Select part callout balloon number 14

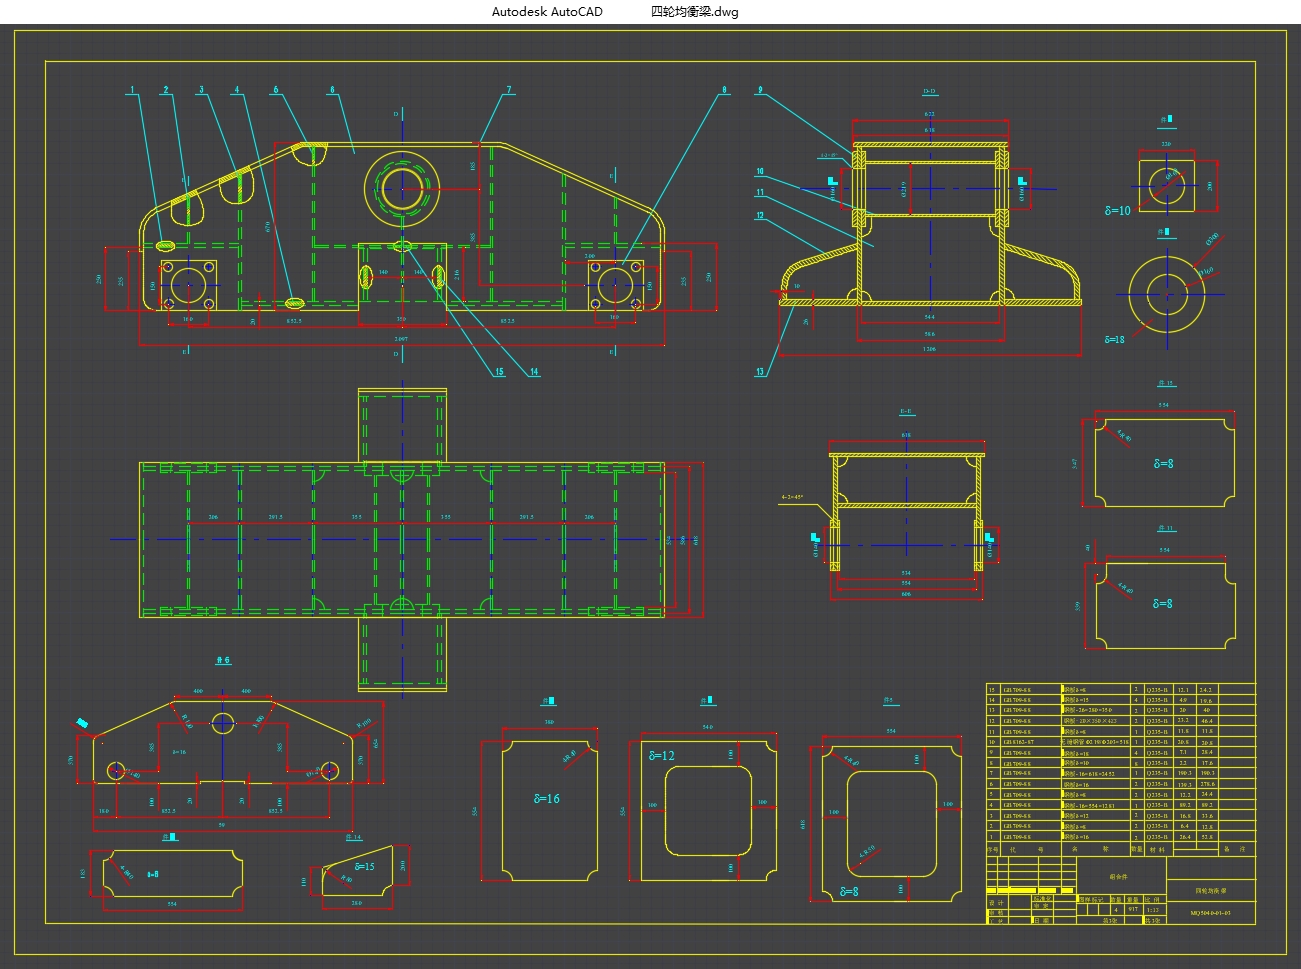[x=534, y=372]
